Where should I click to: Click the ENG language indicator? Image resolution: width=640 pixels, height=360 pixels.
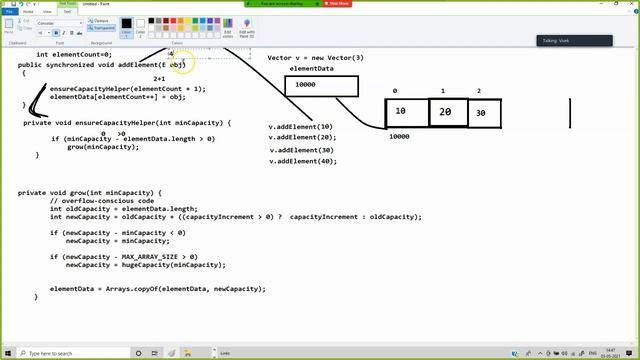pos(593,353)
